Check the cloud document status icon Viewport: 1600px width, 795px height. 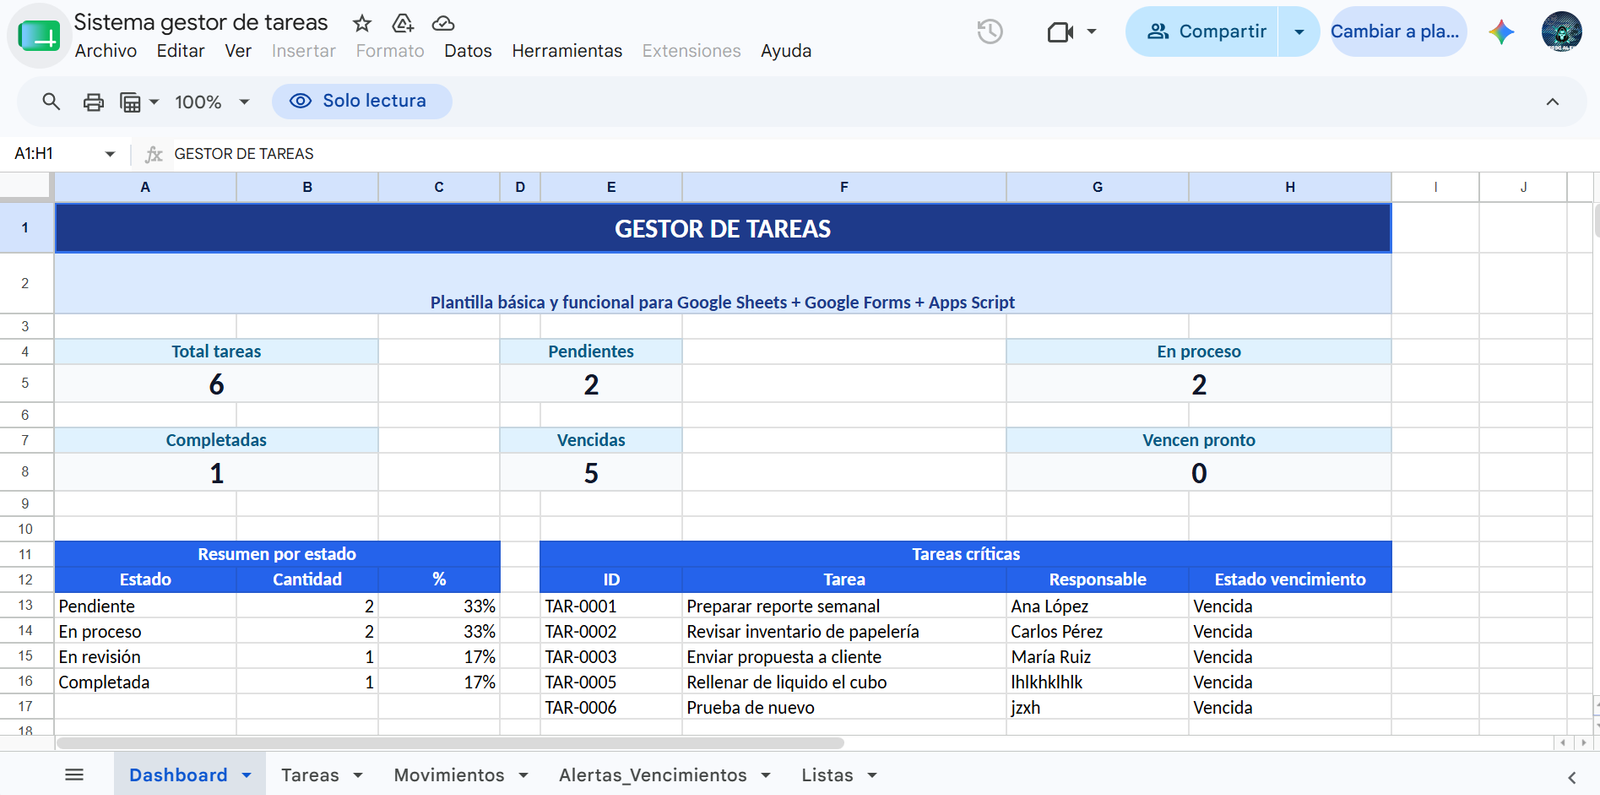[443, 23]
